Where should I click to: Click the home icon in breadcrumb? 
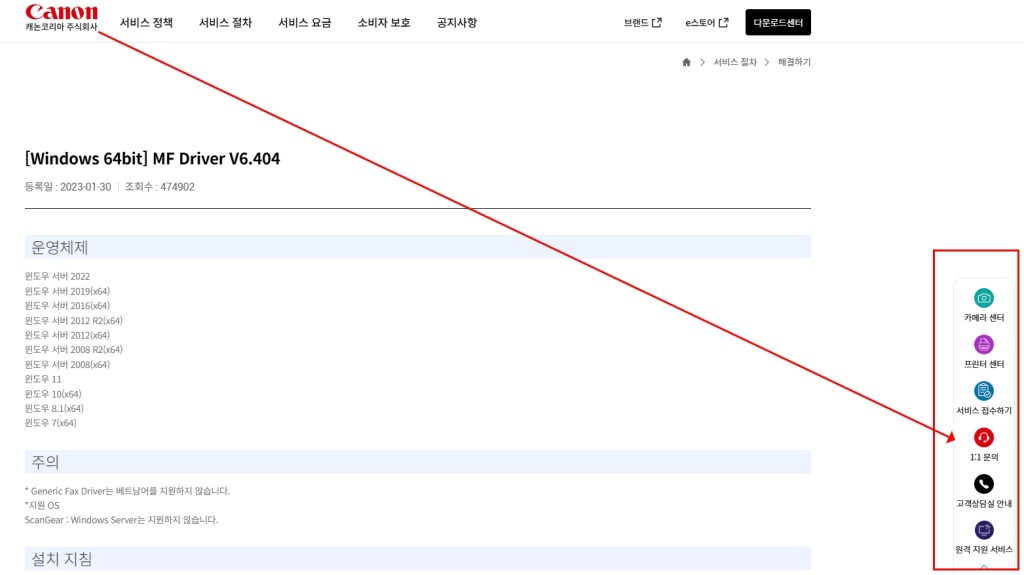[686, 62]
